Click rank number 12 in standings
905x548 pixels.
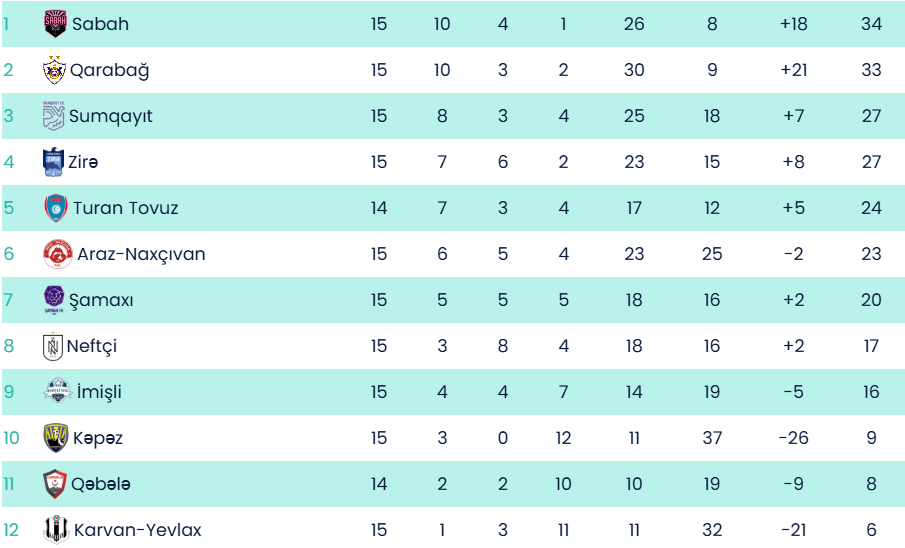click(11, 530)
